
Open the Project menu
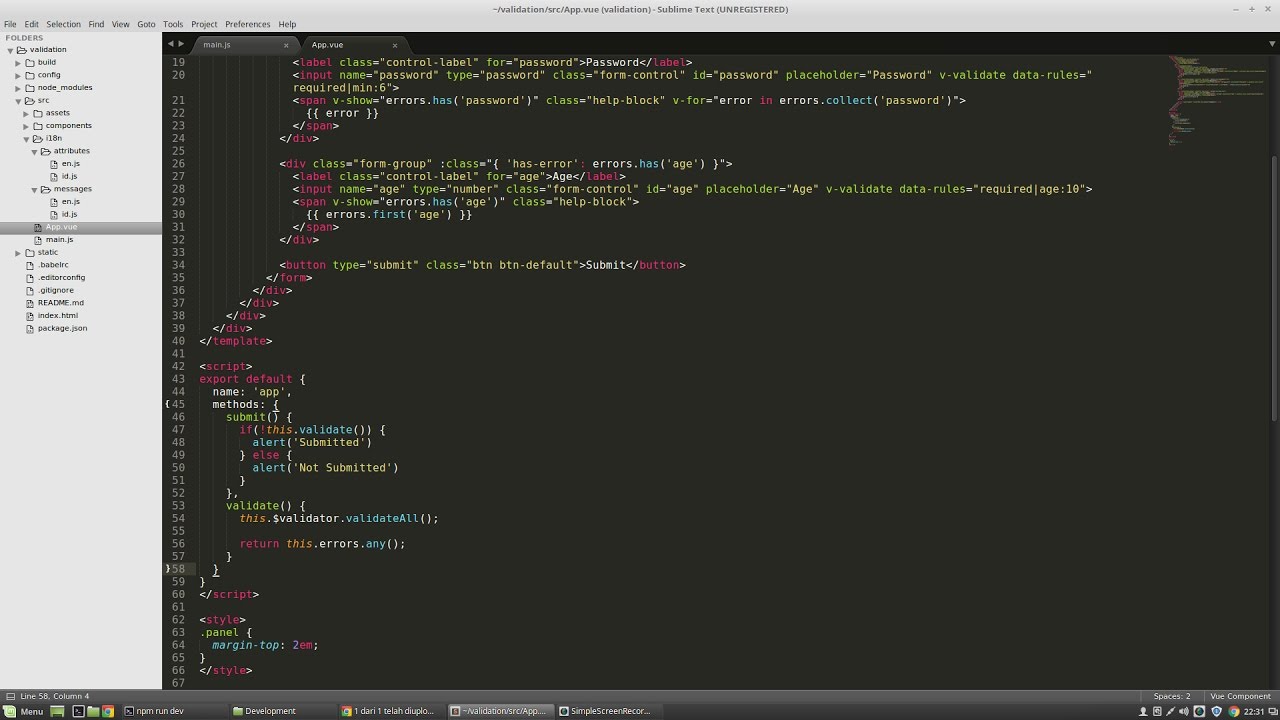pyautogui.click(x=204, y=24)
